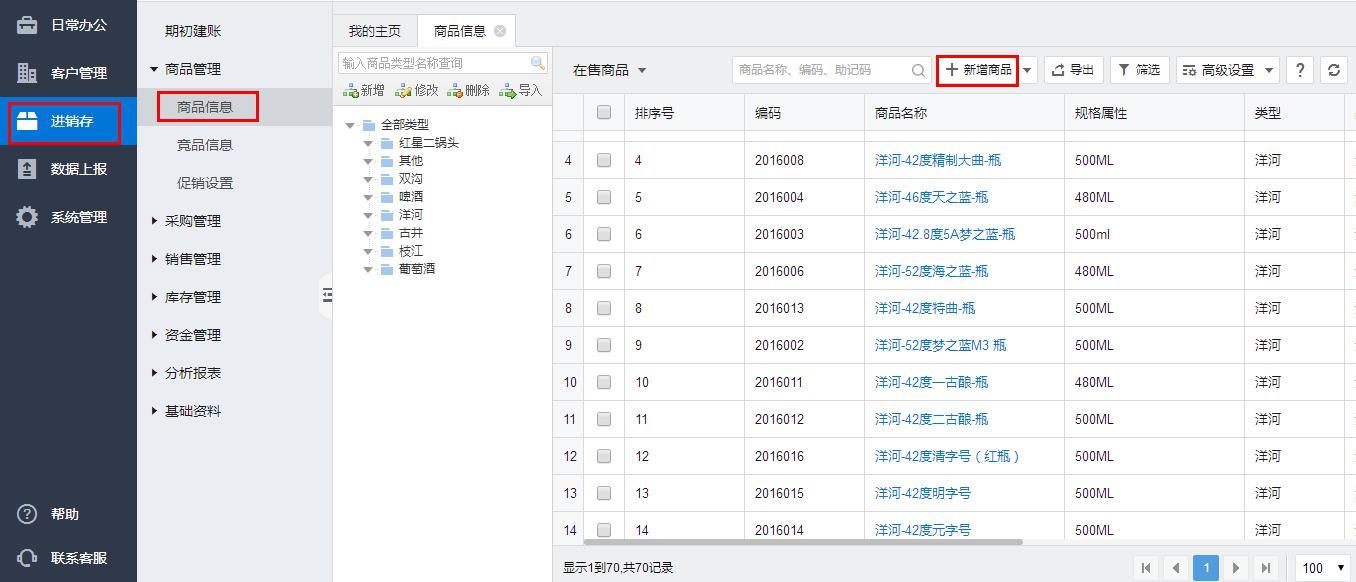Check the box for row 5
Image resolution: width=1356 pixels, height=582 pixels.
pyautogui.click(x=604, y=197)
